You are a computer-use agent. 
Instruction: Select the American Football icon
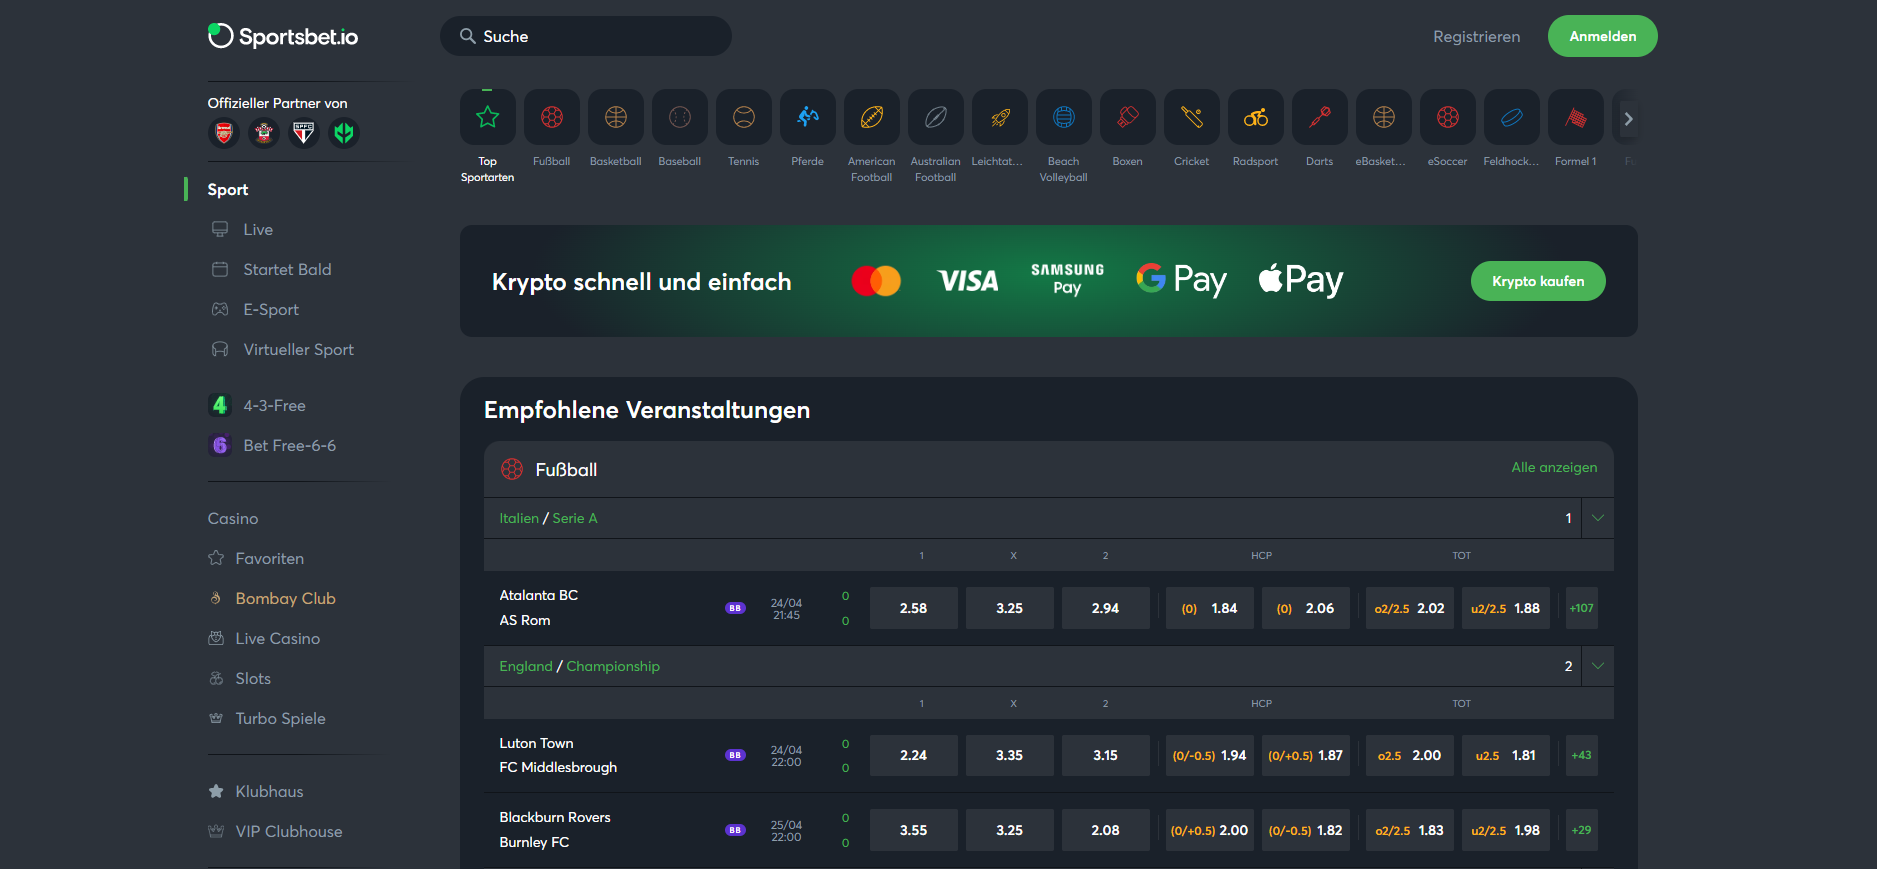point(872,118)
